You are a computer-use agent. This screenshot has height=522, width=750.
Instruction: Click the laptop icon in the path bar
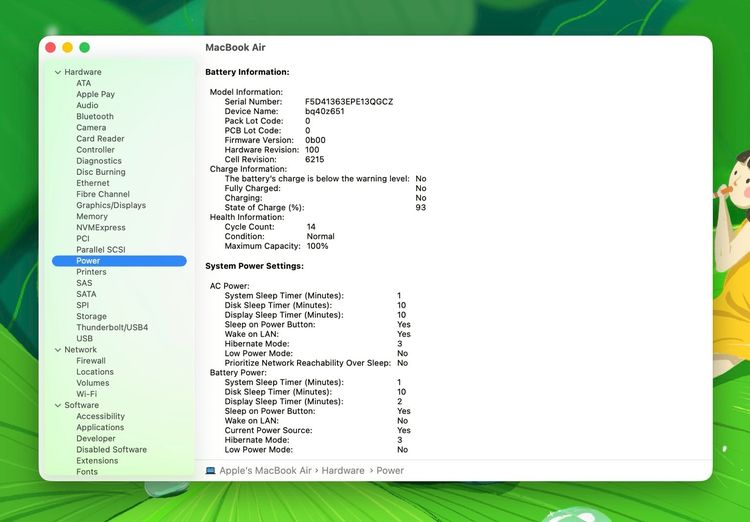pos(210,471)
